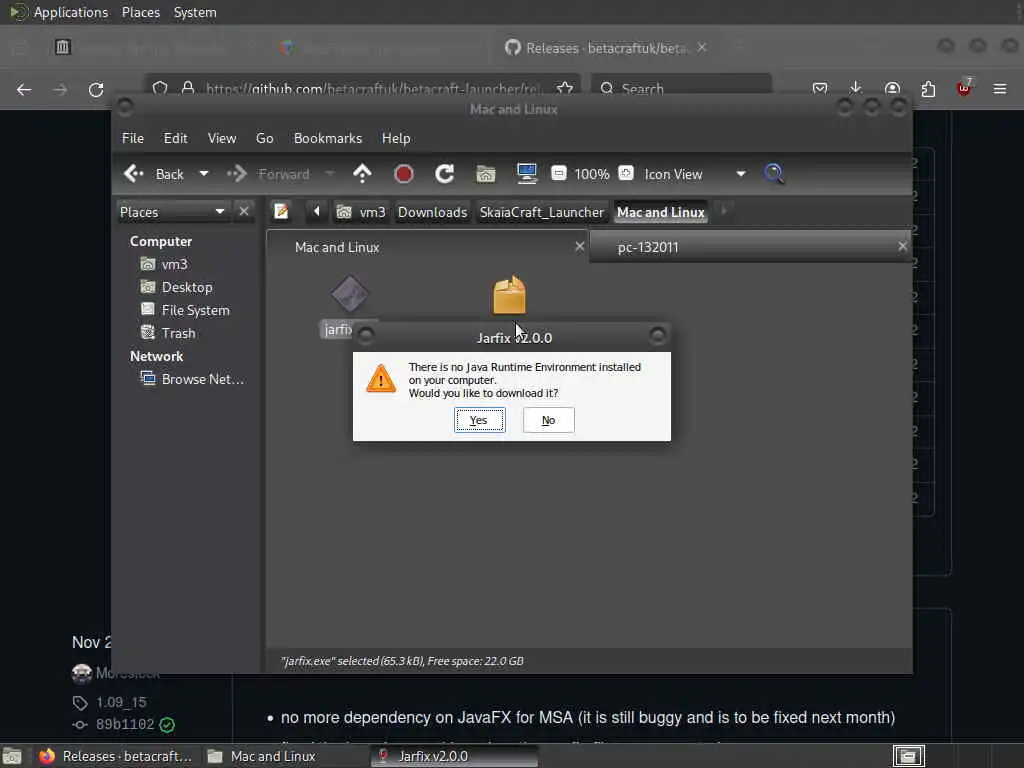This screenshot has height=768, width=1024.
Task: Switch to Jarfix v2.0.0 taskbar item
Action: 455,756
